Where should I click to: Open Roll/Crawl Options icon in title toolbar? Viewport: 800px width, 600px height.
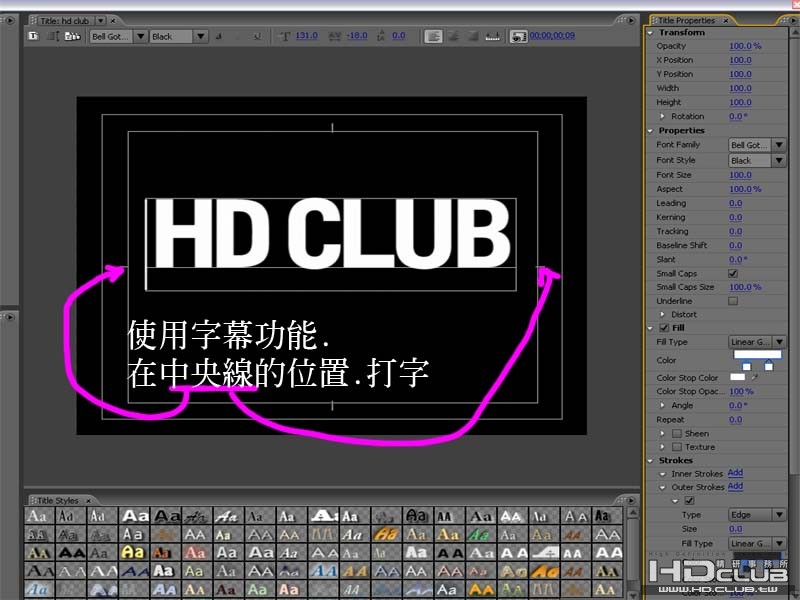[x=53, y=36]
